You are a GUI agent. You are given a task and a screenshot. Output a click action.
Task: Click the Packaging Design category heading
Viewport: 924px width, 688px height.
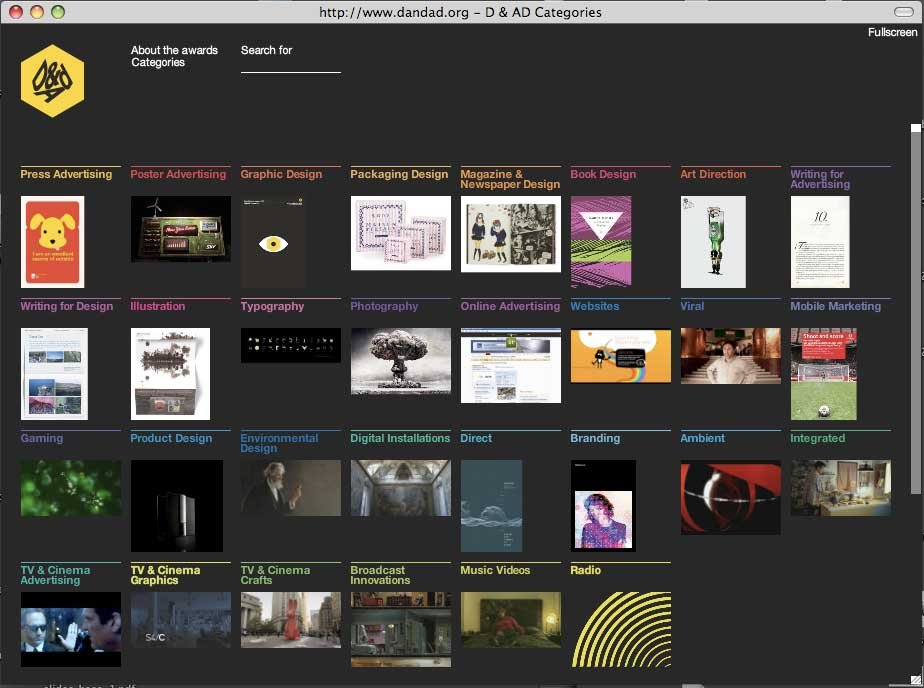click(399, 174)
